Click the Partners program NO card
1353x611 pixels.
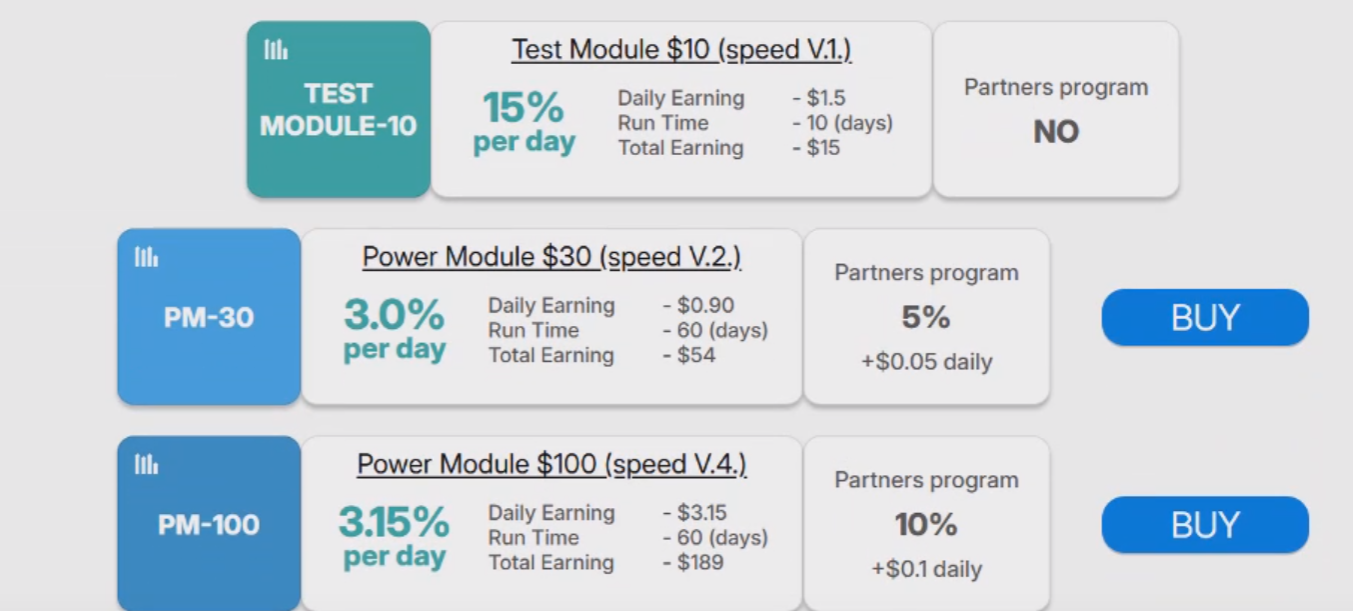1056,109
